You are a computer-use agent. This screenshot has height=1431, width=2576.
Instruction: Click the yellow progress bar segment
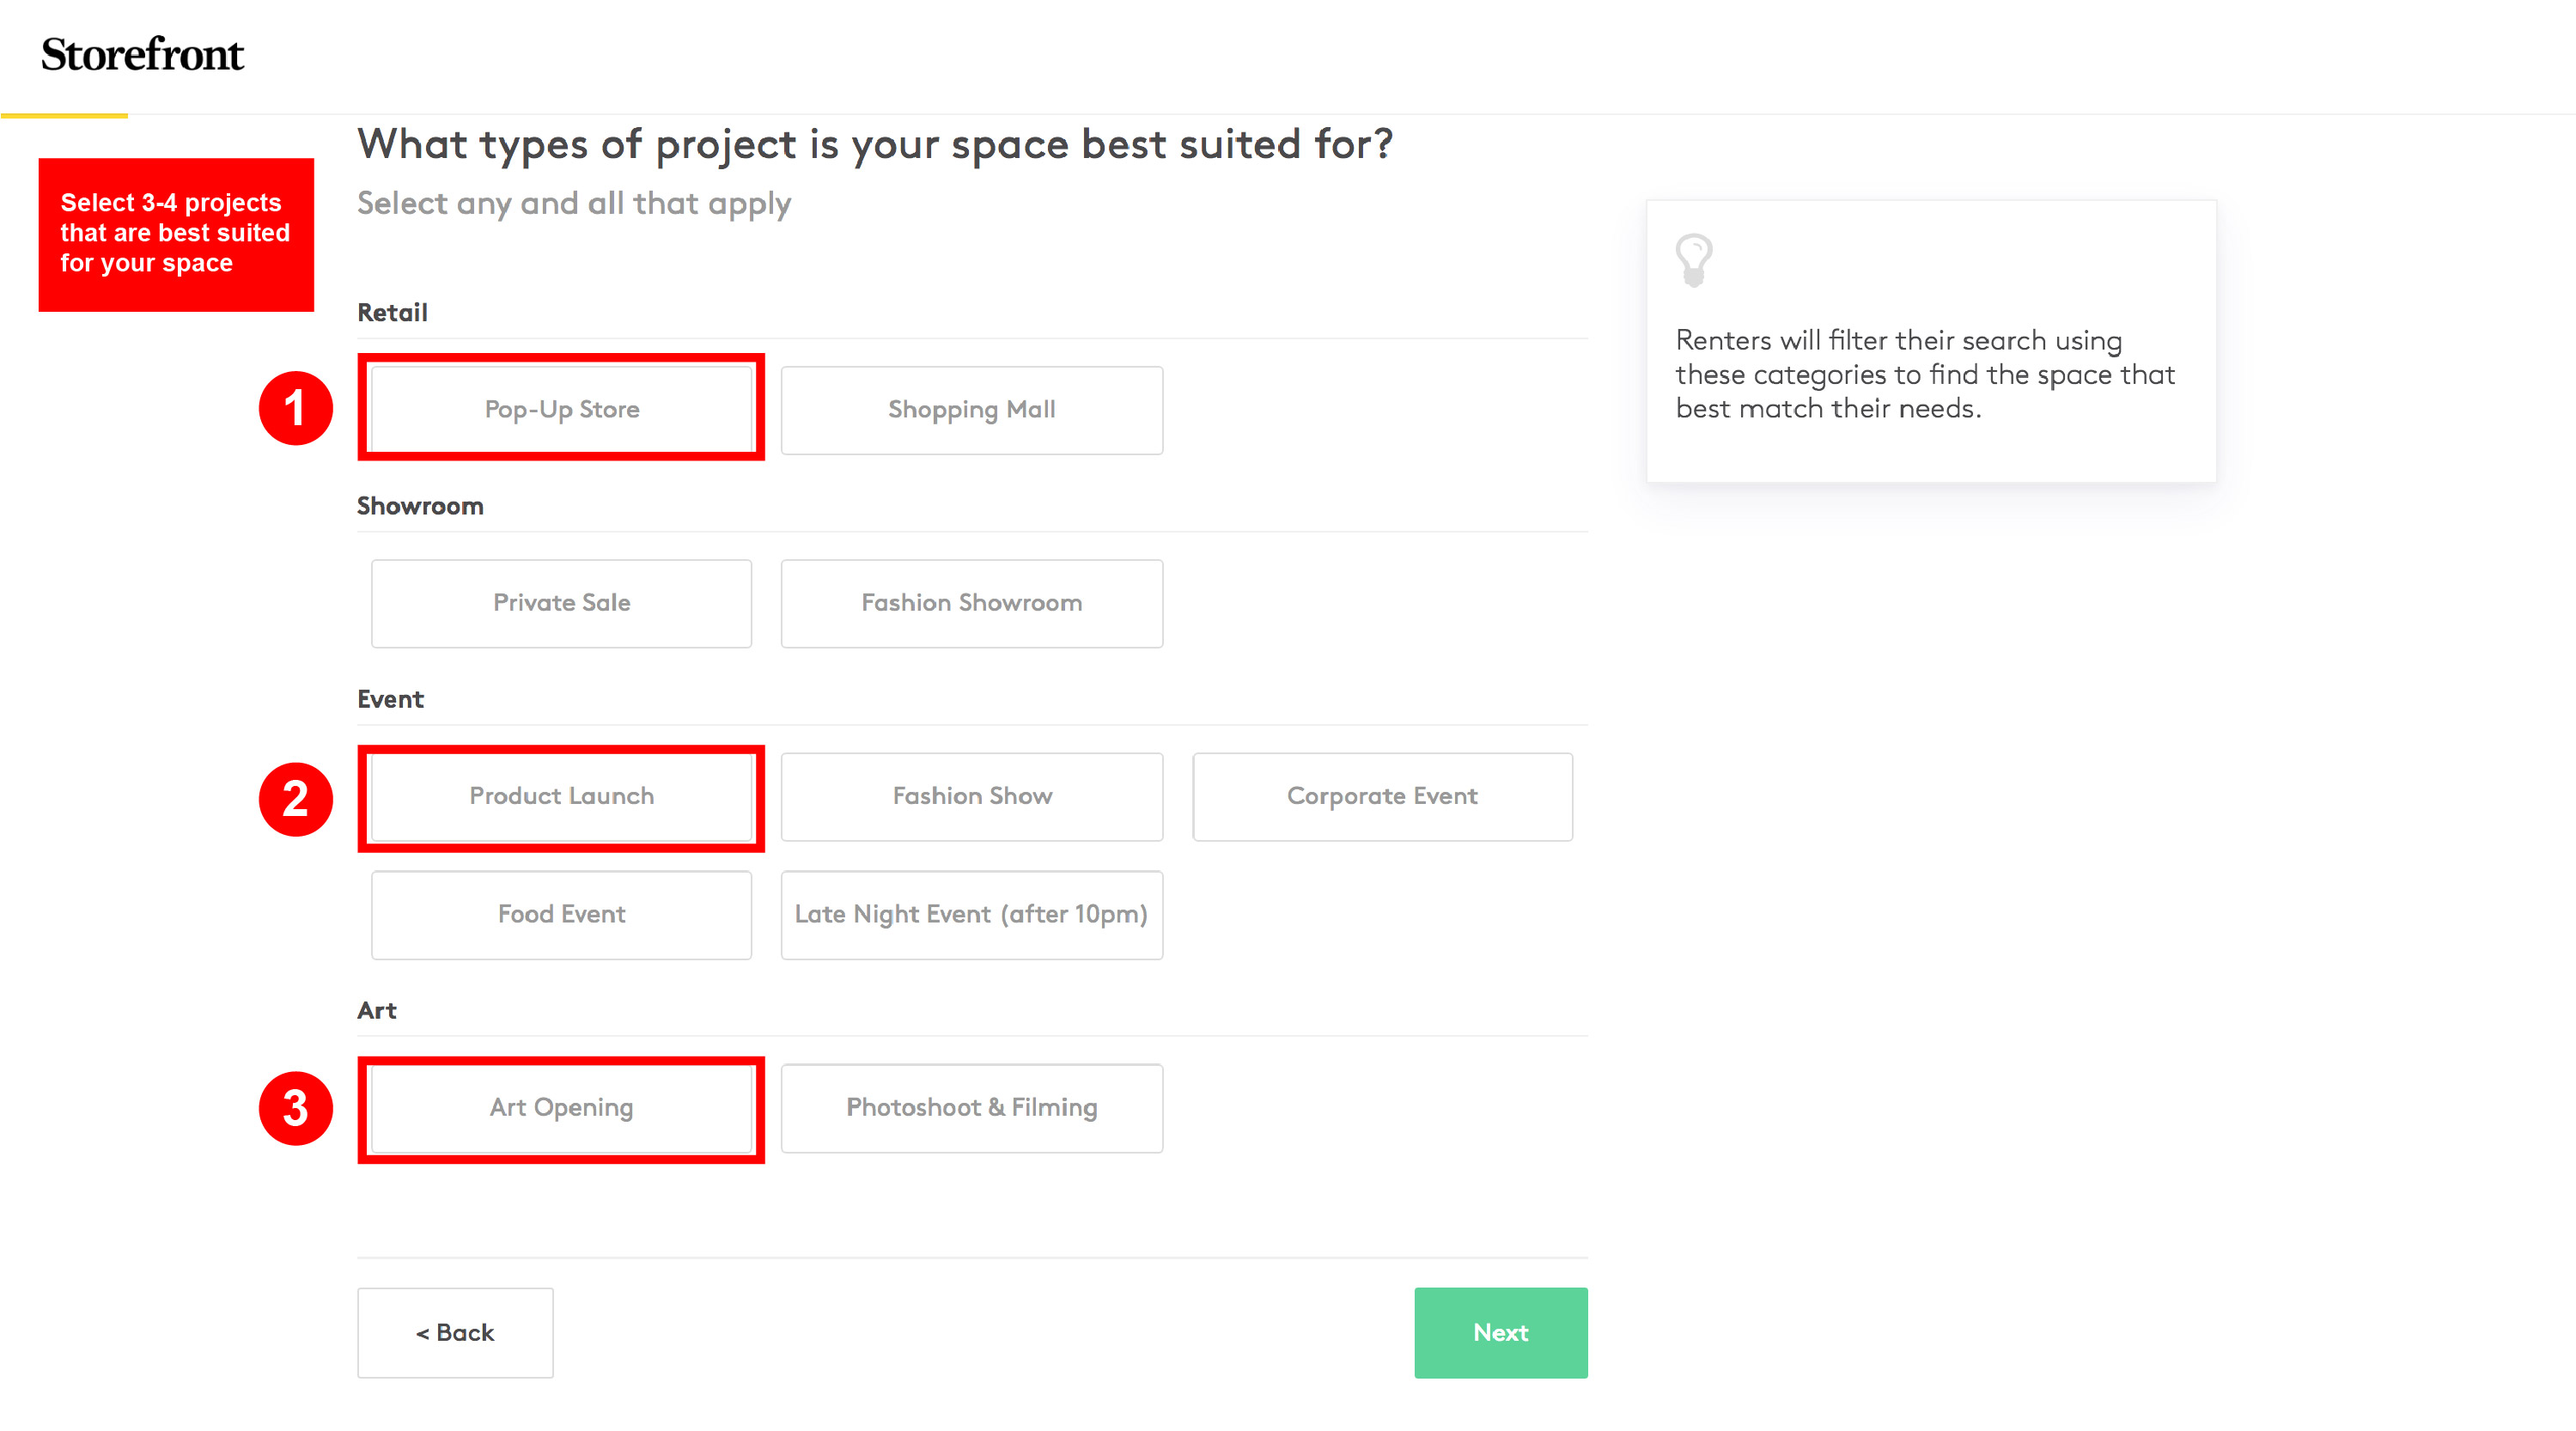point(64,116)
